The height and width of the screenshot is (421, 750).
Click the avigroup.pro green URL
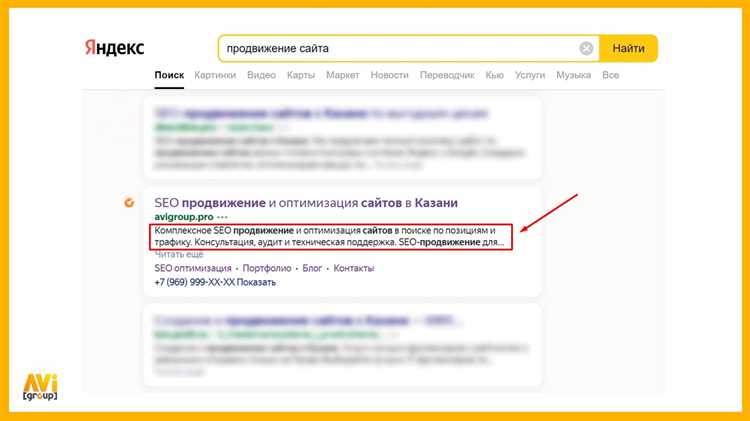tap(184, 217)
